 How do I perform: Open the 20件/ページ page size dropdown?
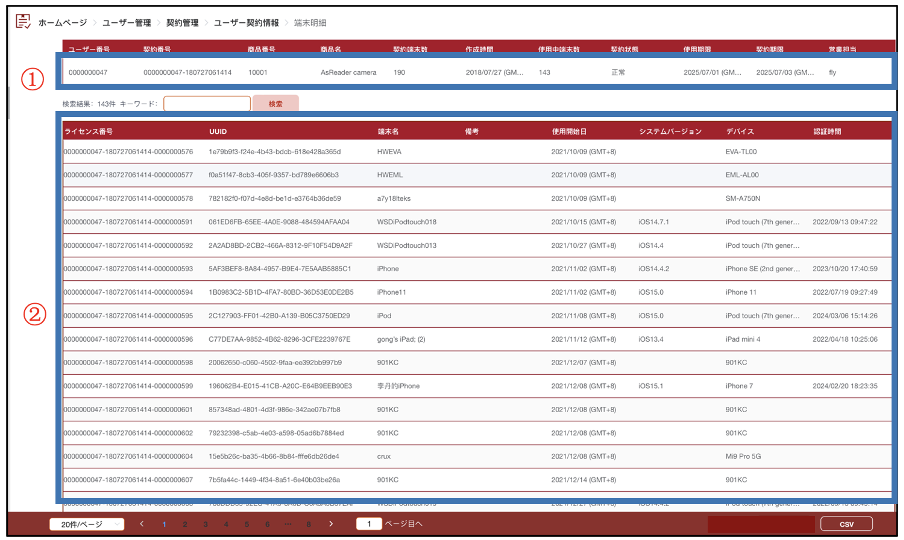coord(86,523)
